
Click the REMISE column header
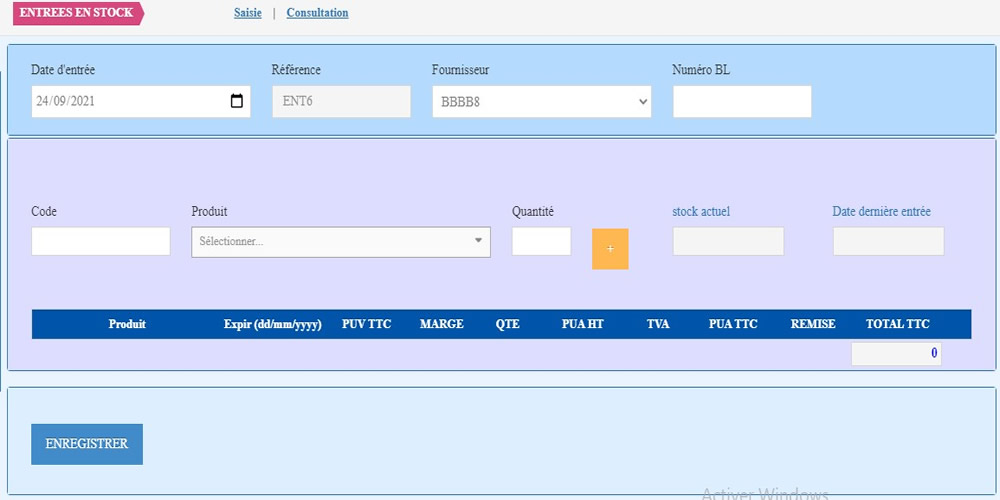pos(813,324)
